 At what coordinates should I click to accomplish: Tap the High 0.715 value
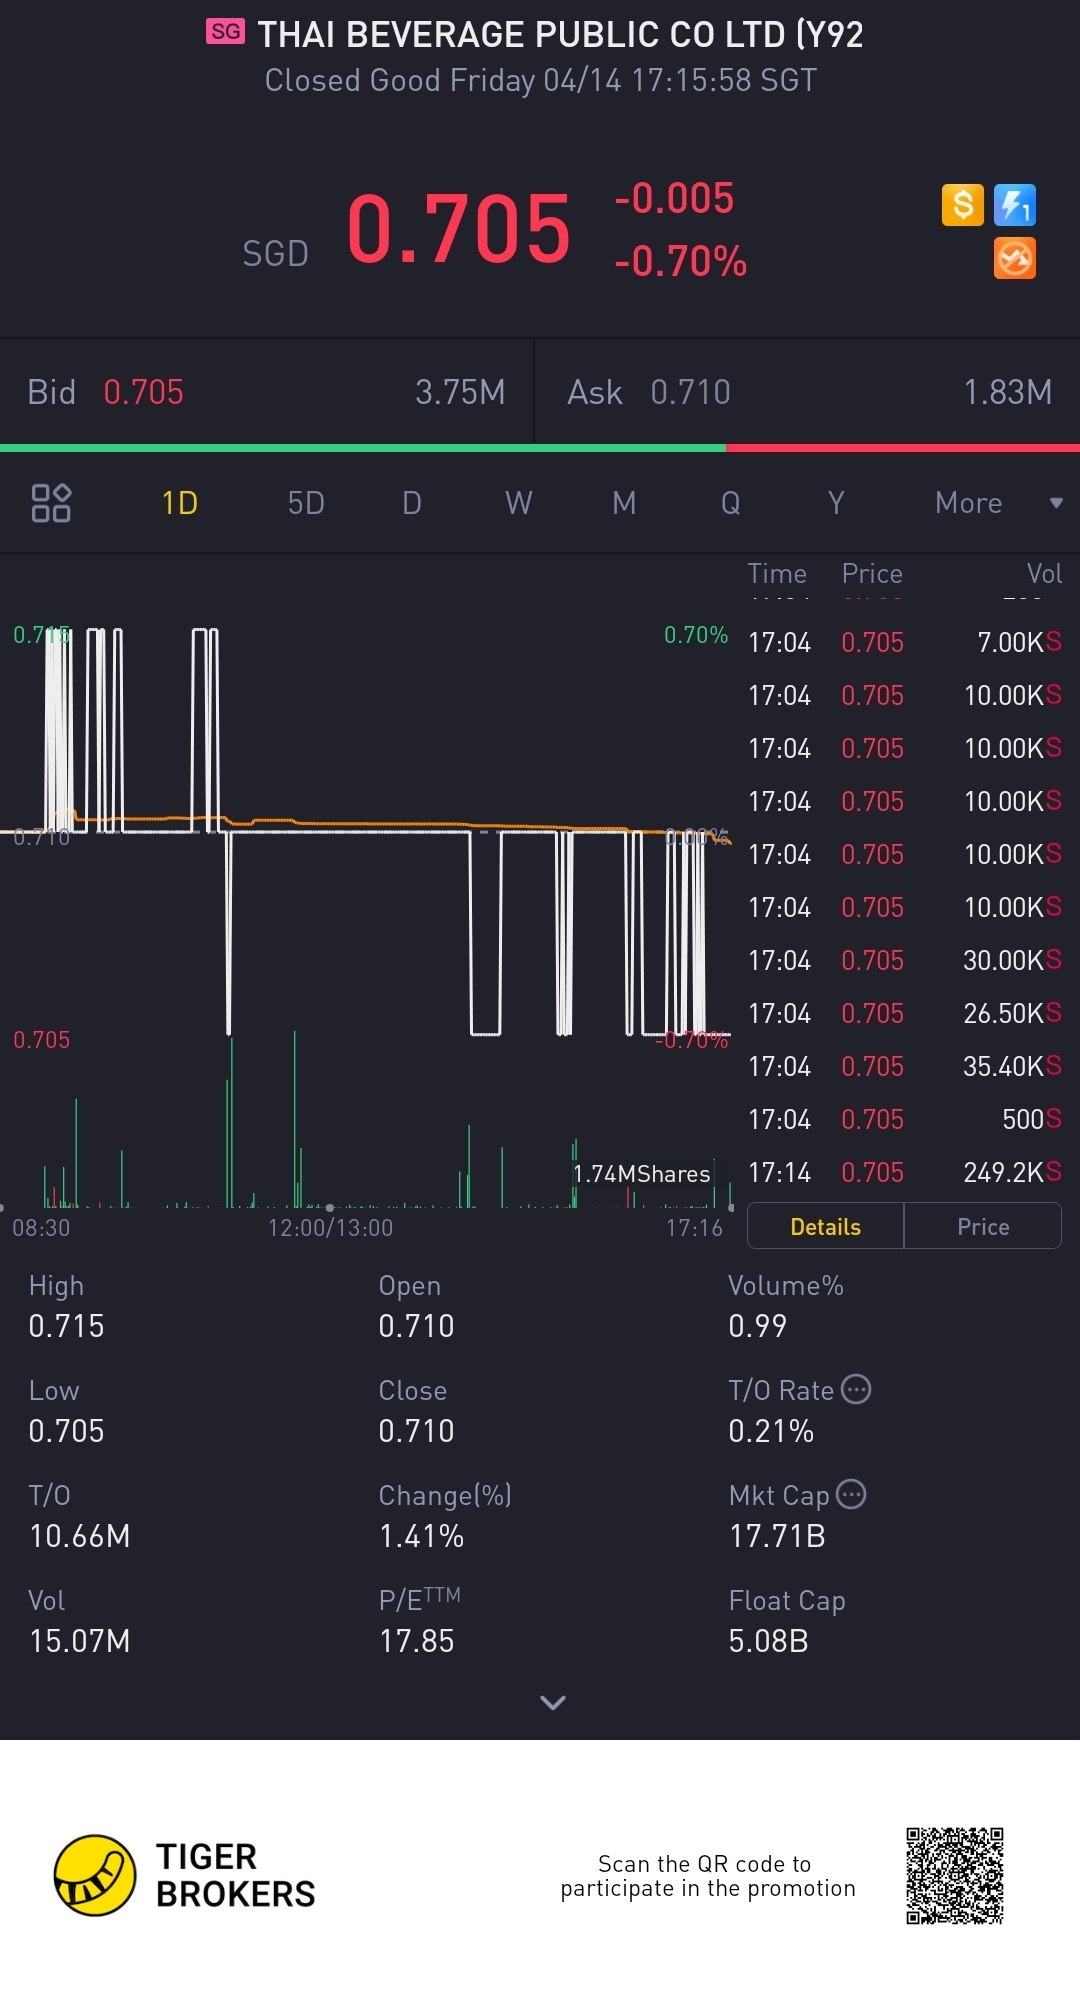pos(66,1326)
